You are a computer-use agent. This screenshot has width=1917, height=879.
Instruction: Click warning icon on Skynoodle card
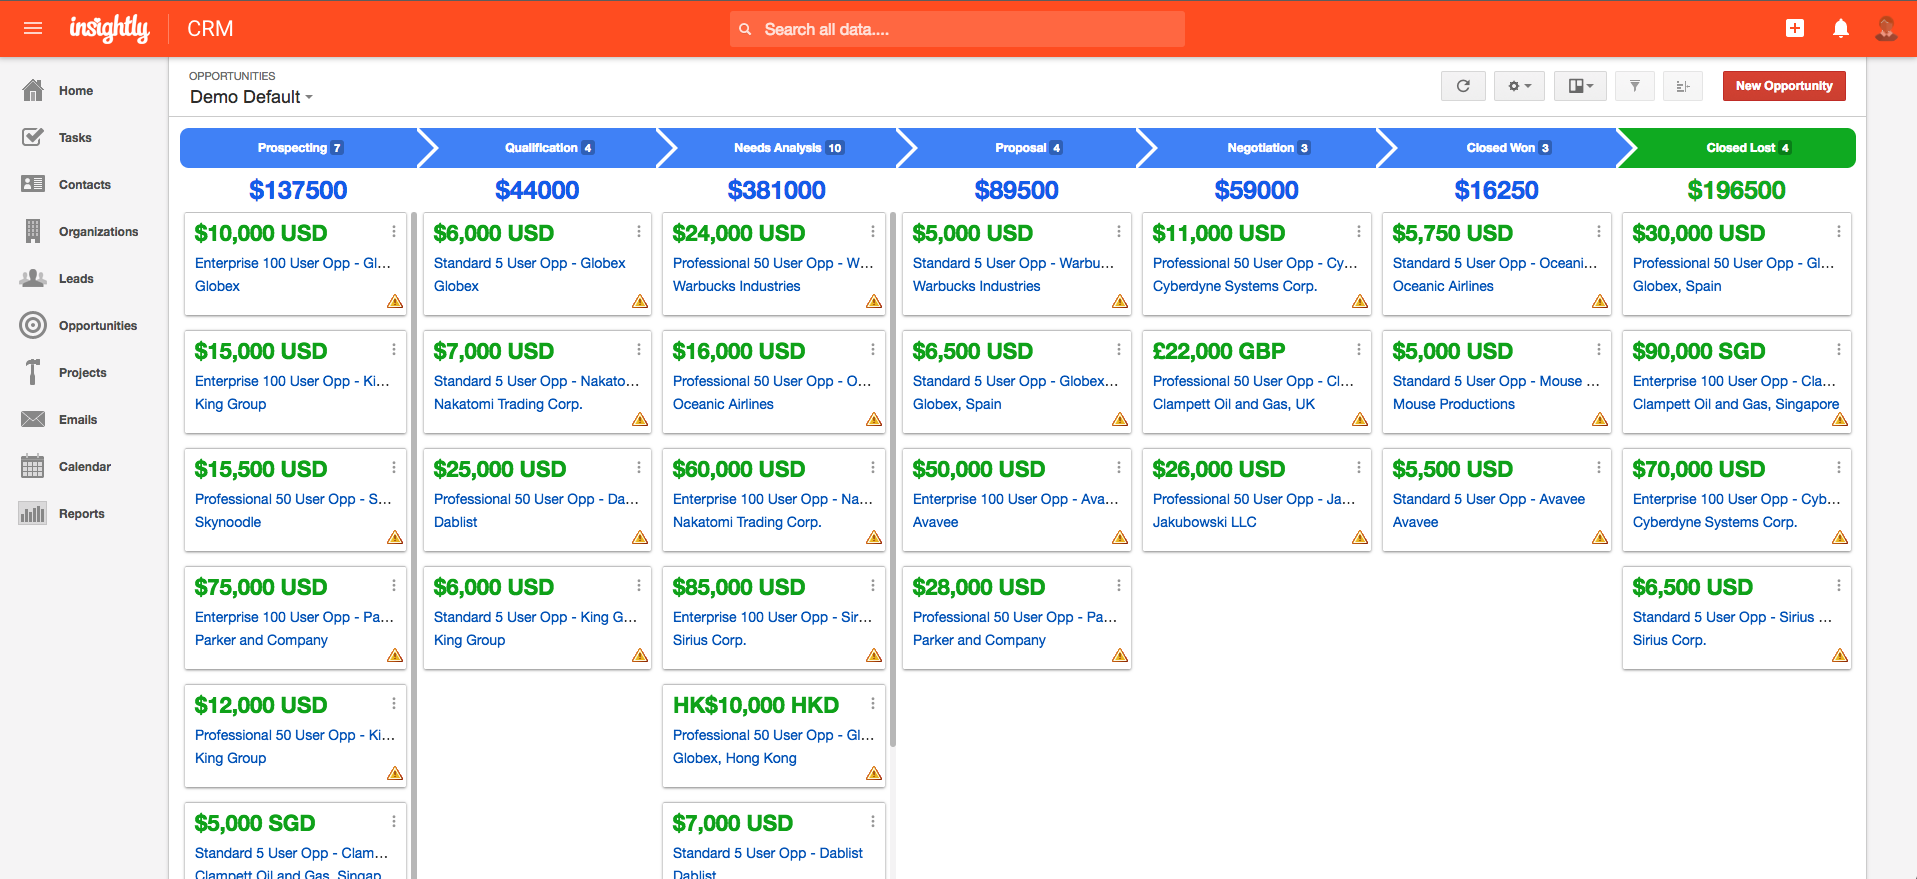[x=395, y=538]
